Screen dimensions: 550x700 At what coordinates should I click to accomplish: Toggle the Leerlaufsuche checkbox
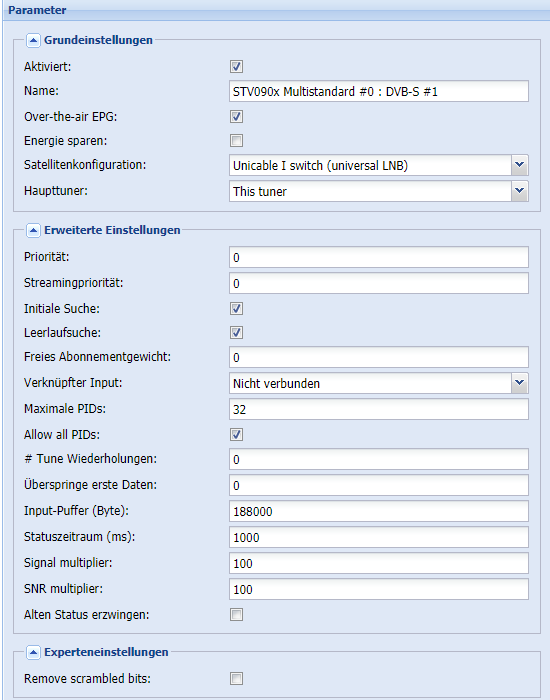(x=236, y=333)
